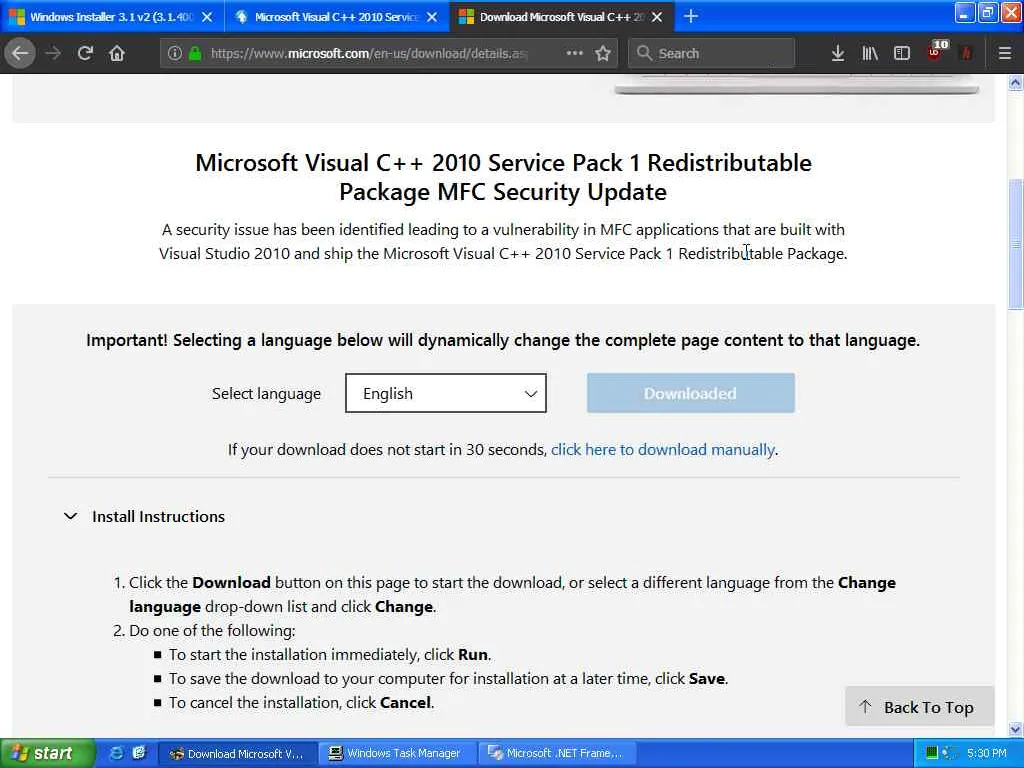Click the bold word Cancel in instructions
Screen dimensions: 1024x768
click(x=405, y=703)
